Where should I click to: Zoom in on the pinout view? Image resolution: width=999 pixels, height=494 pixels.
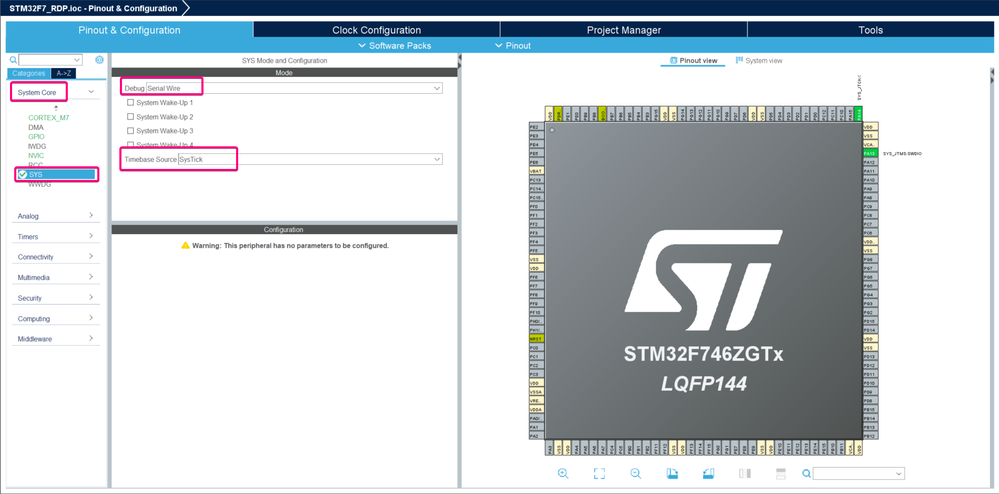tap(563, 474)
